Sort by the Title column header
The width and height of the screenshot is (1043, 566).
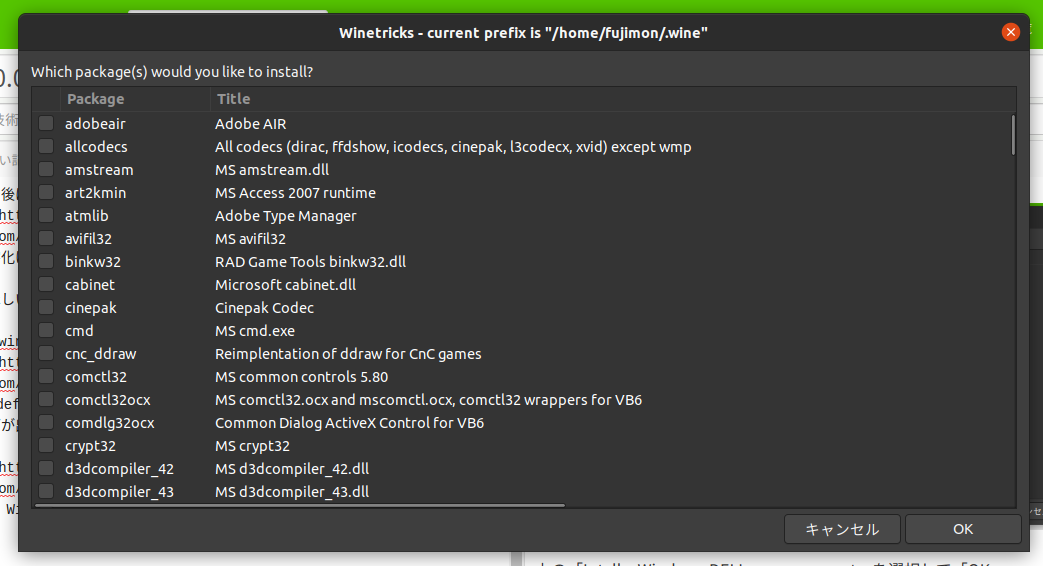coord(613,99)
